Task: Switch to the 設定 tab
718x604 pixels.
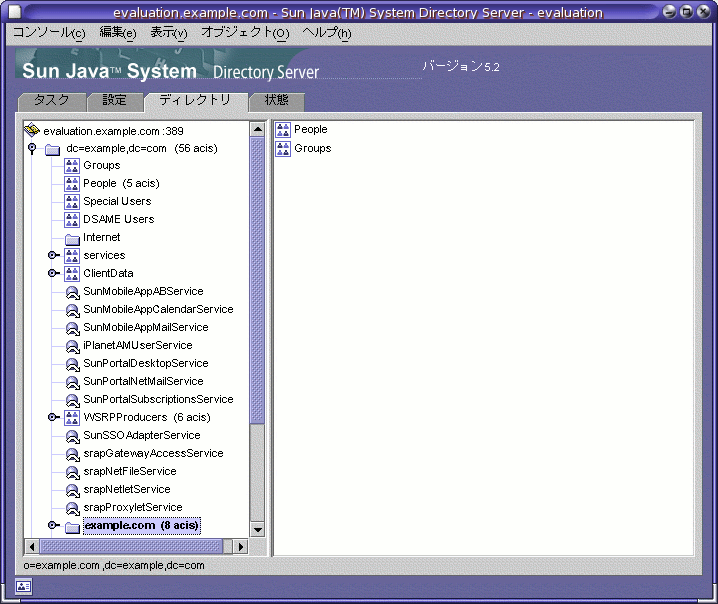Action: click(x=115, y=101)
